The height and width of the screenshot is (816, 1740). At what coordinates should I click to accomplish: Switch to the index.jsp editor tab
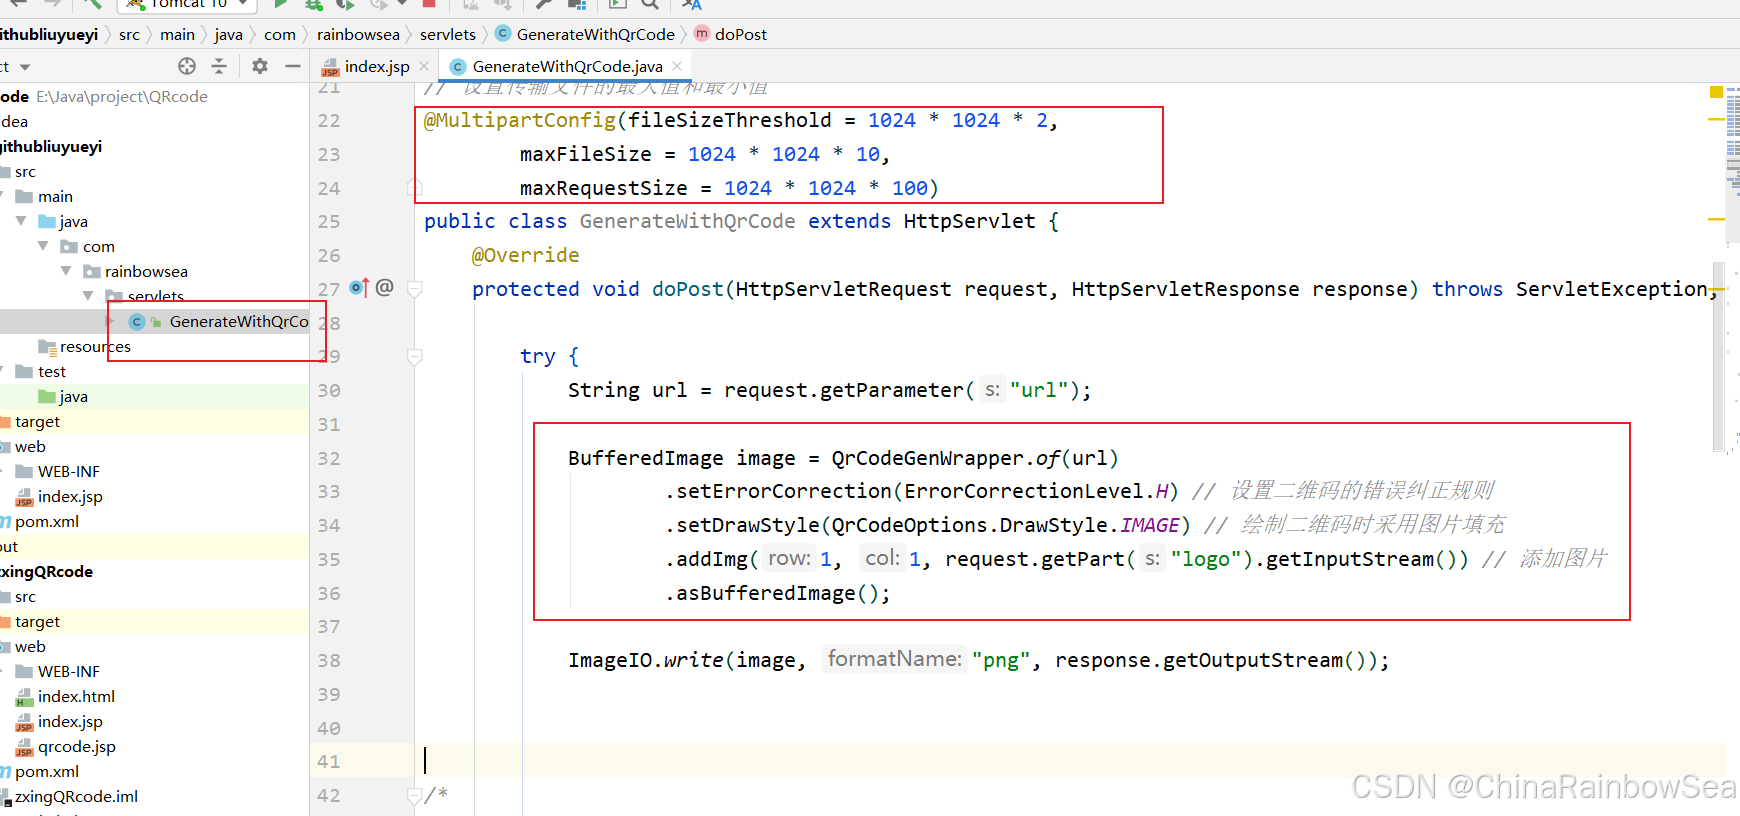pos(376,66)
